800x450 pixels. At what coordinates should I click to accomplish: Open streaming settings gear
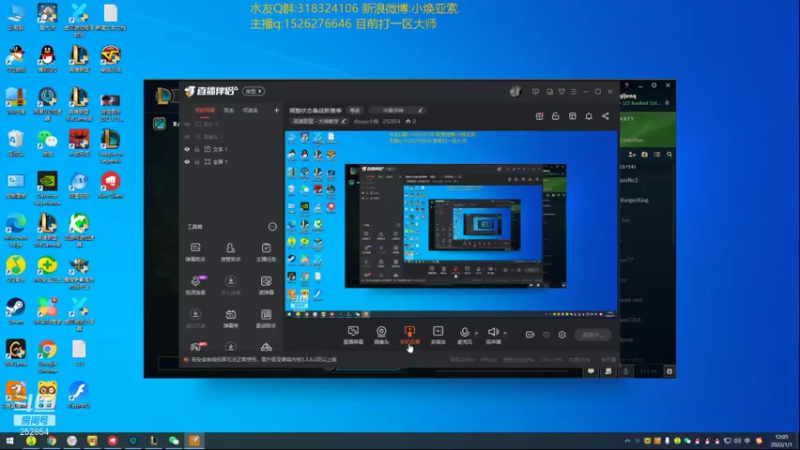coord(562,335)
